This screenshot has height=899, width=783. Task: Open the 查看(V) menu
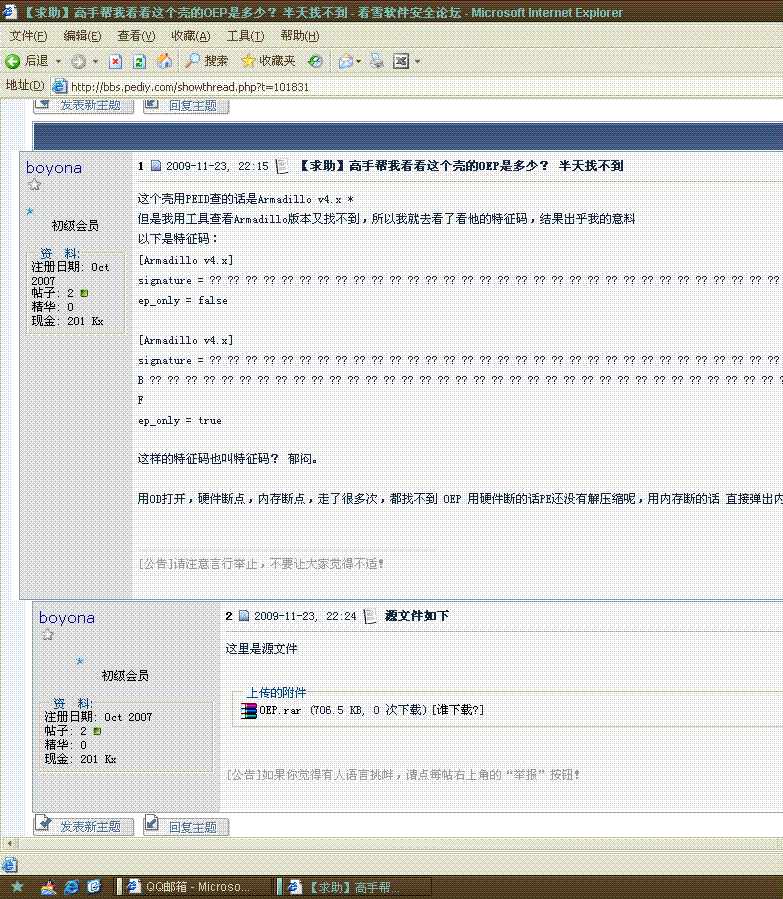(136, 36)
